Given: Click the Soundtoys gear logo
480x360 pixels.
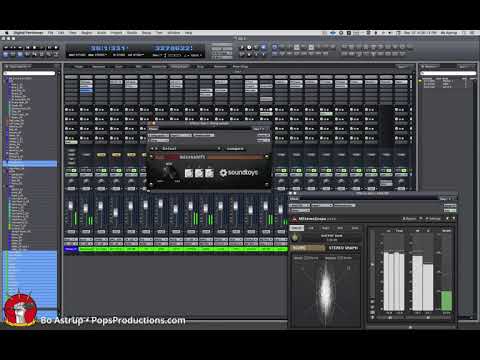Looking at the screenshot, I should pyautogui.click(x=223, y=173).
